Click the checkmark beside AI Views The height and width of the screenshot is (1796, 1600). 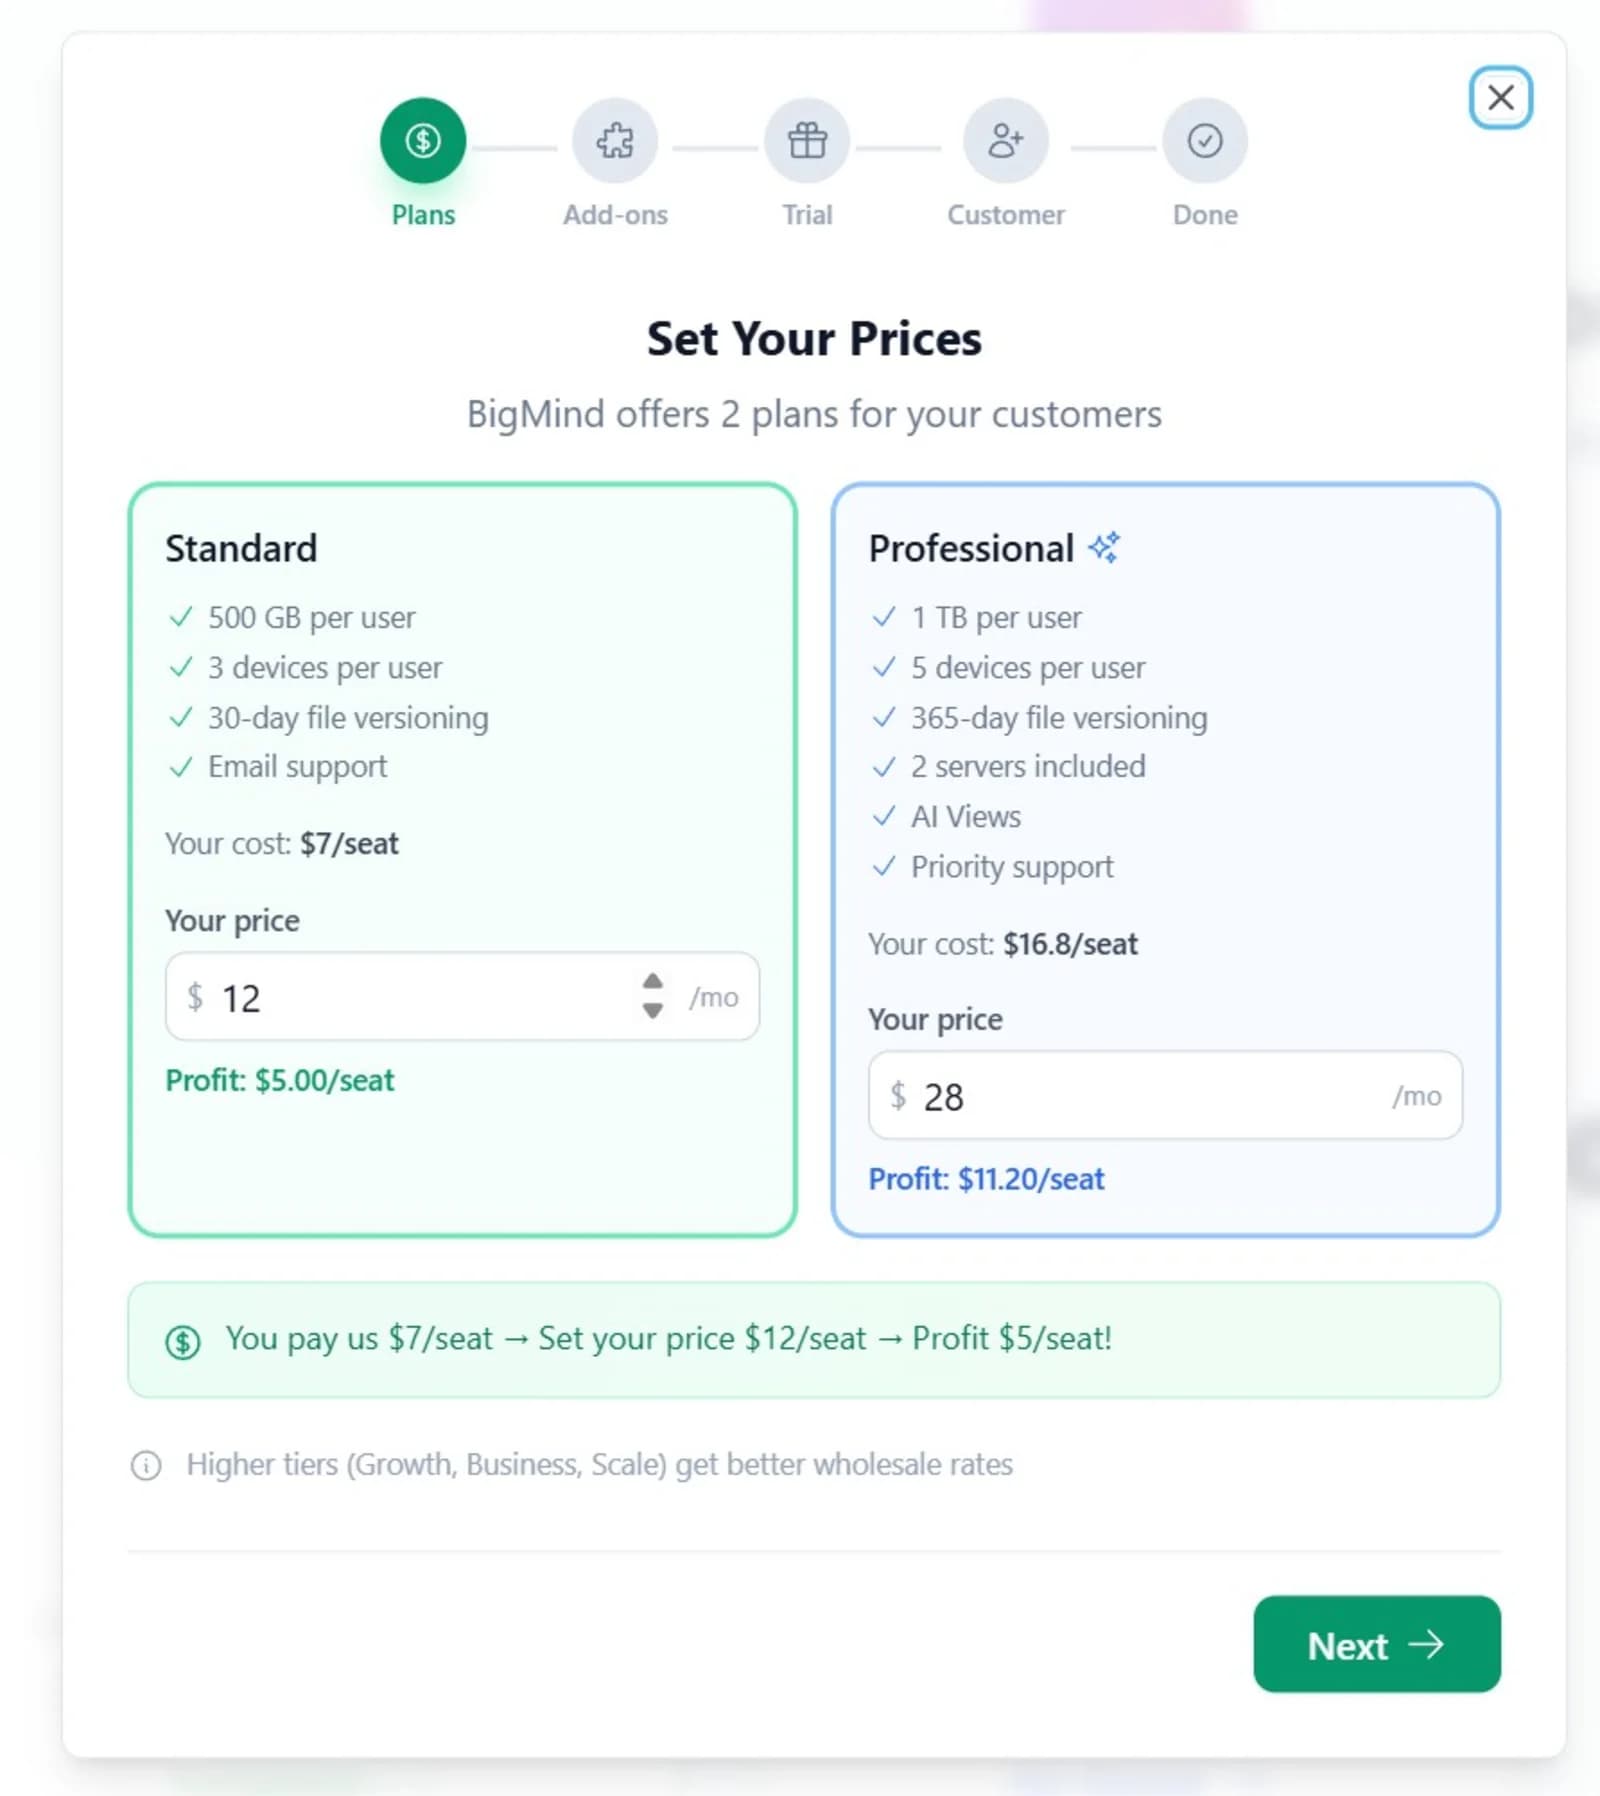(886, 816)
